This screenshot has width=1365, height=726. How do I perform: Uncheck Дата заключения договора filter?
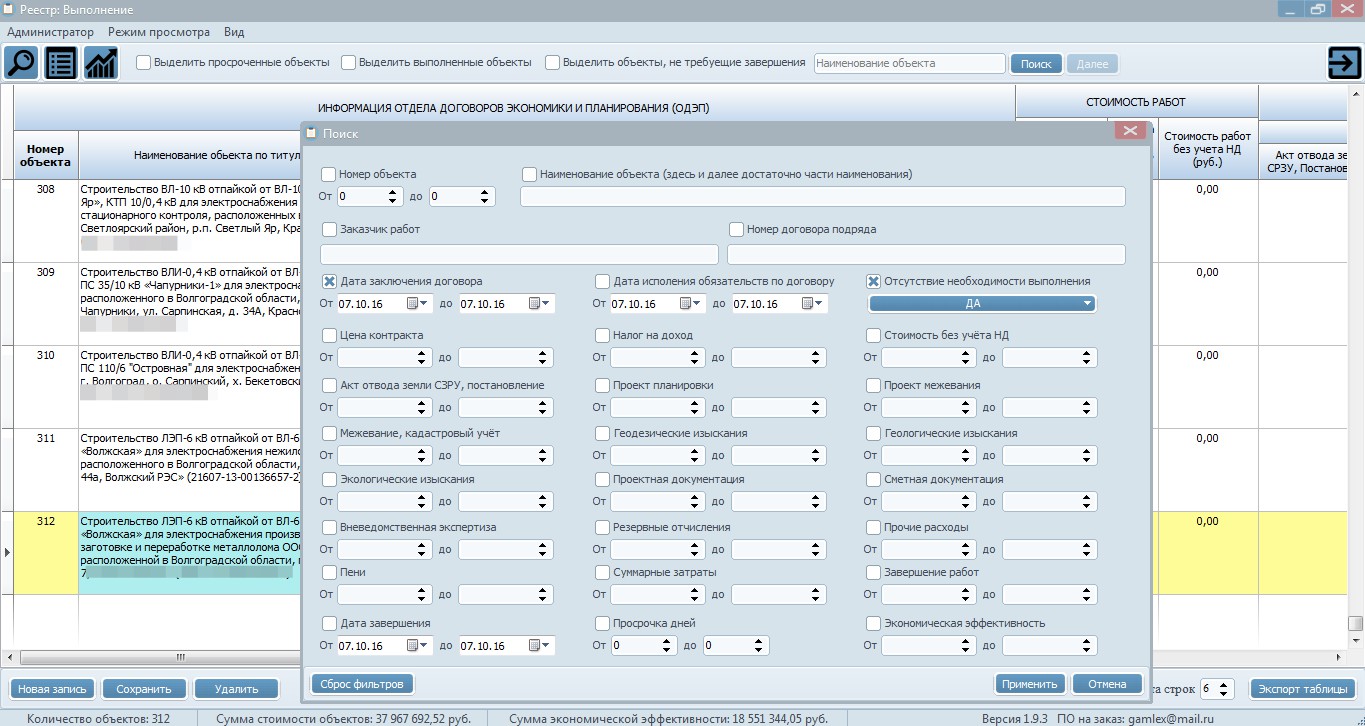point(329,281)
